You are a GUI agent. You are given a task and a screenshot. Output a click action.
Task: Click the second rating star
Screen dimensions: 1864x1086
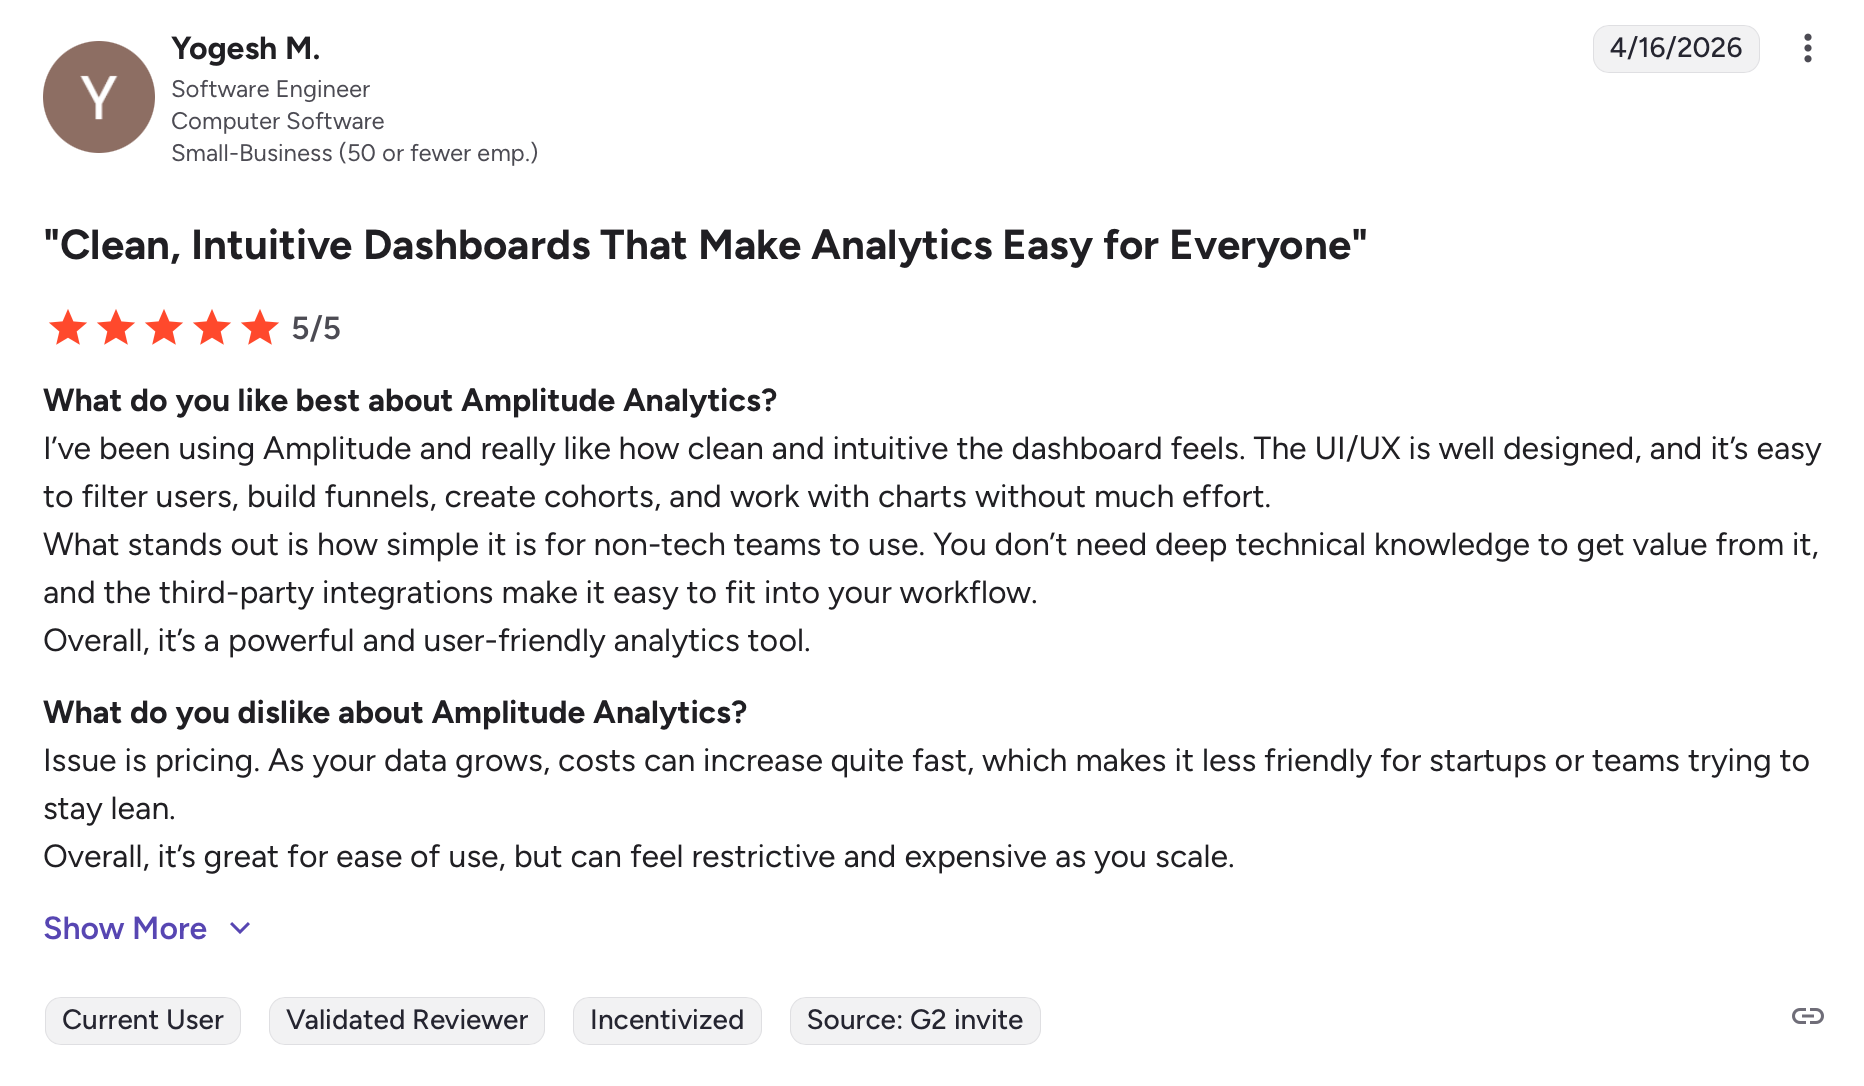point(116,328)
